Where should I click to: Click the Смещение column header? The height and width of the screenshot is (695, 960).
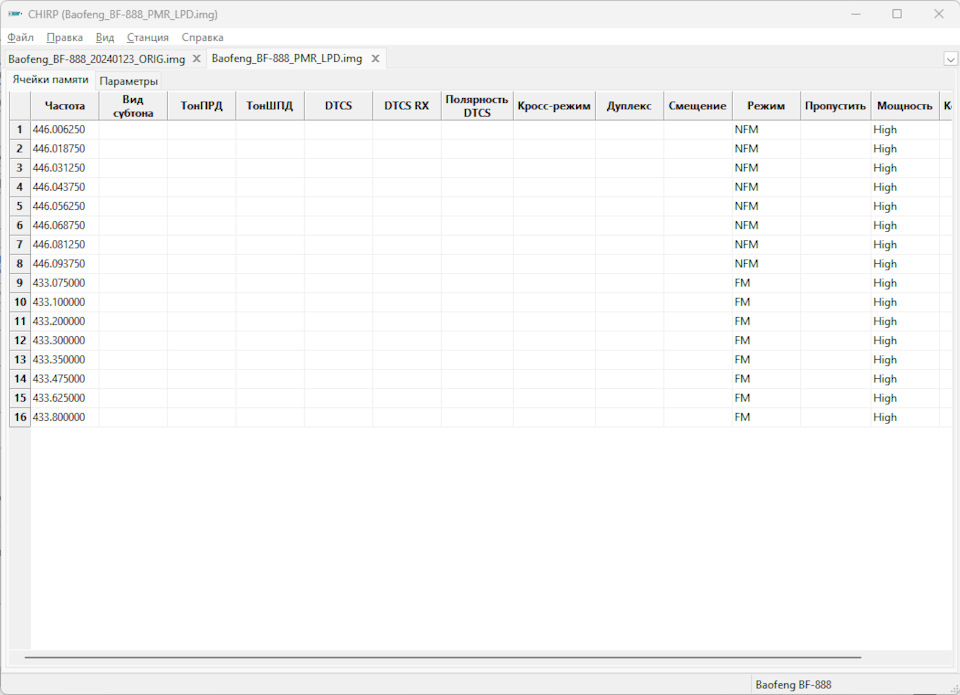click(698, 106)
